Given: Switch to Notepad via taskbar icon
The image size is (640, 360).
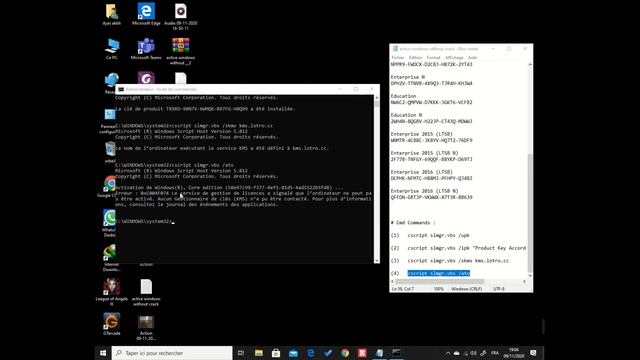Looking at the screenshot, I should point(379,353).
